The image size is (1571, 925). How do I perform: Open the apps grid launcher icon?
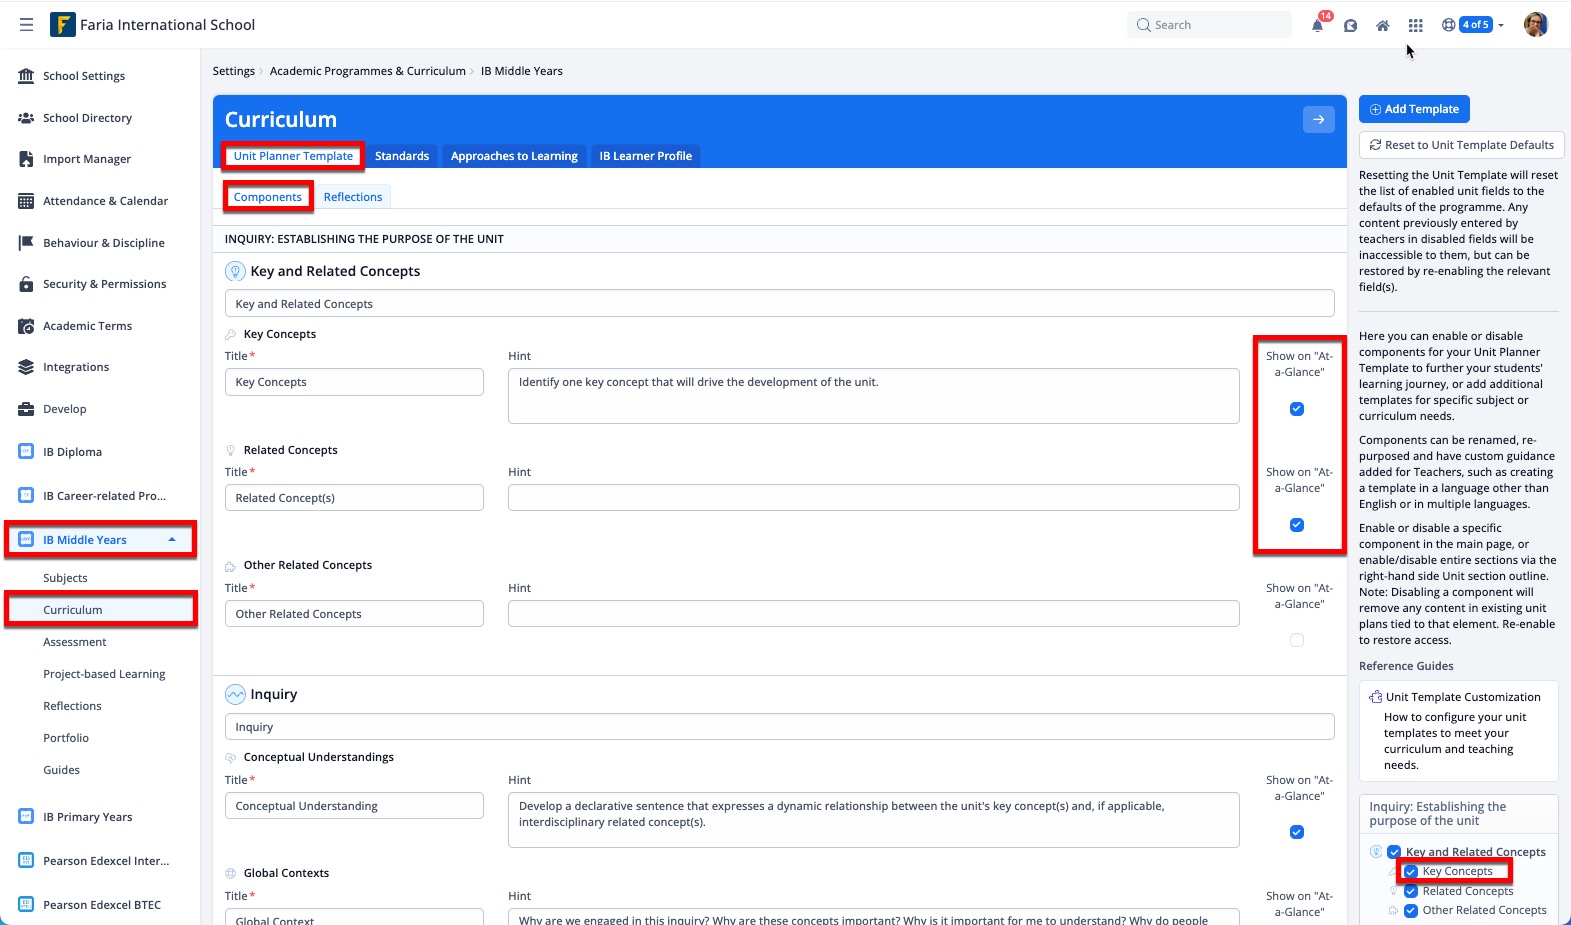point(1416,25)
